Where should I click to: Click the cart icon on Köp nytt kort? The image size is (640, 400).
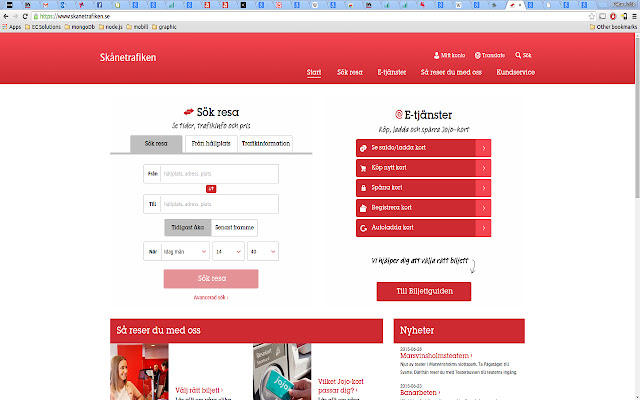point(363,168)
